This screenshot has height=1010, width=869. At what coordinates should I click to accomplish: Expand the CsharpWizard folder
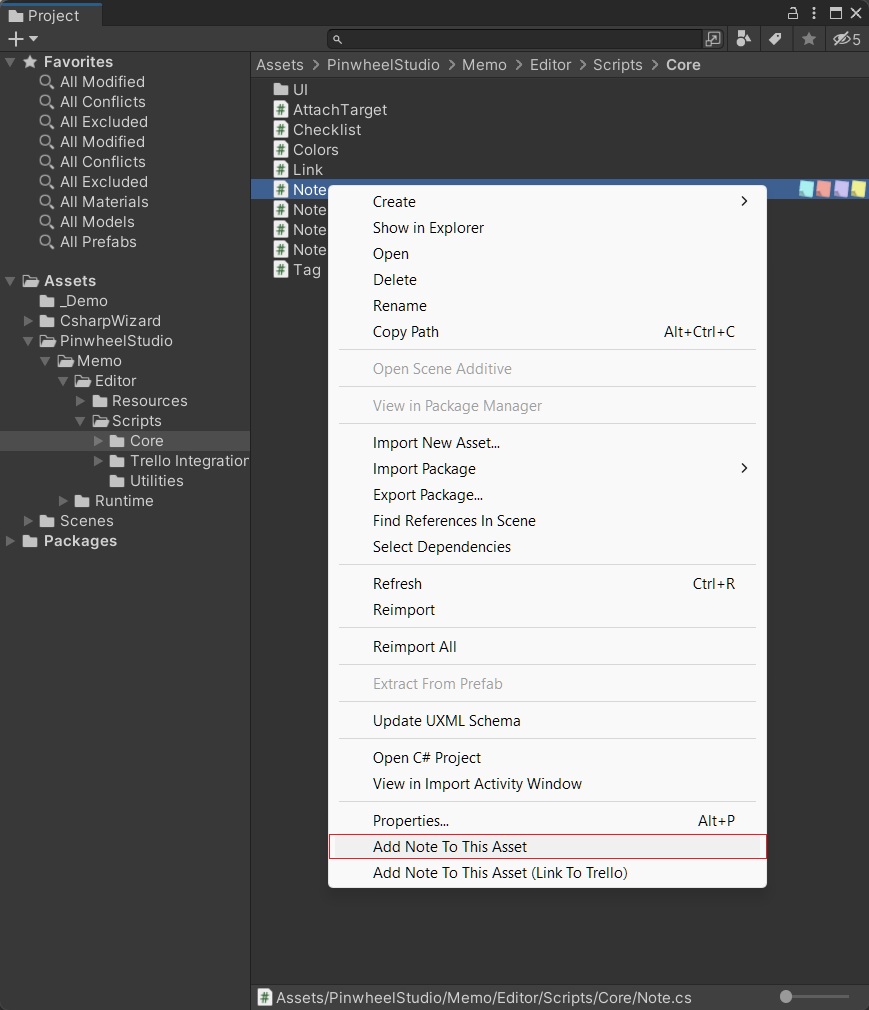pyautogui.click(x=28, y=321)
